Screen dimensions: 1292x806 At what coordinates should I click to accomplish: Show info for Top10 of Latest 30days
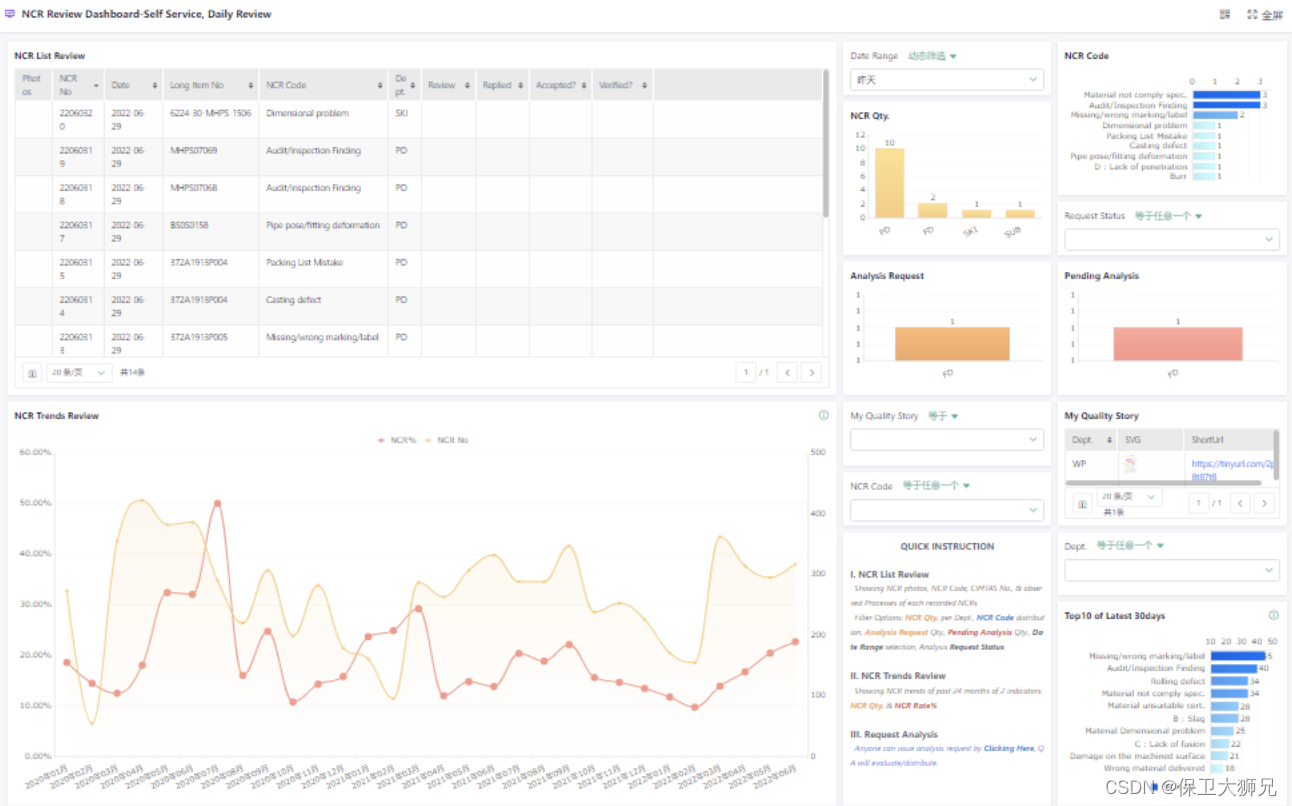[1274, 615]
